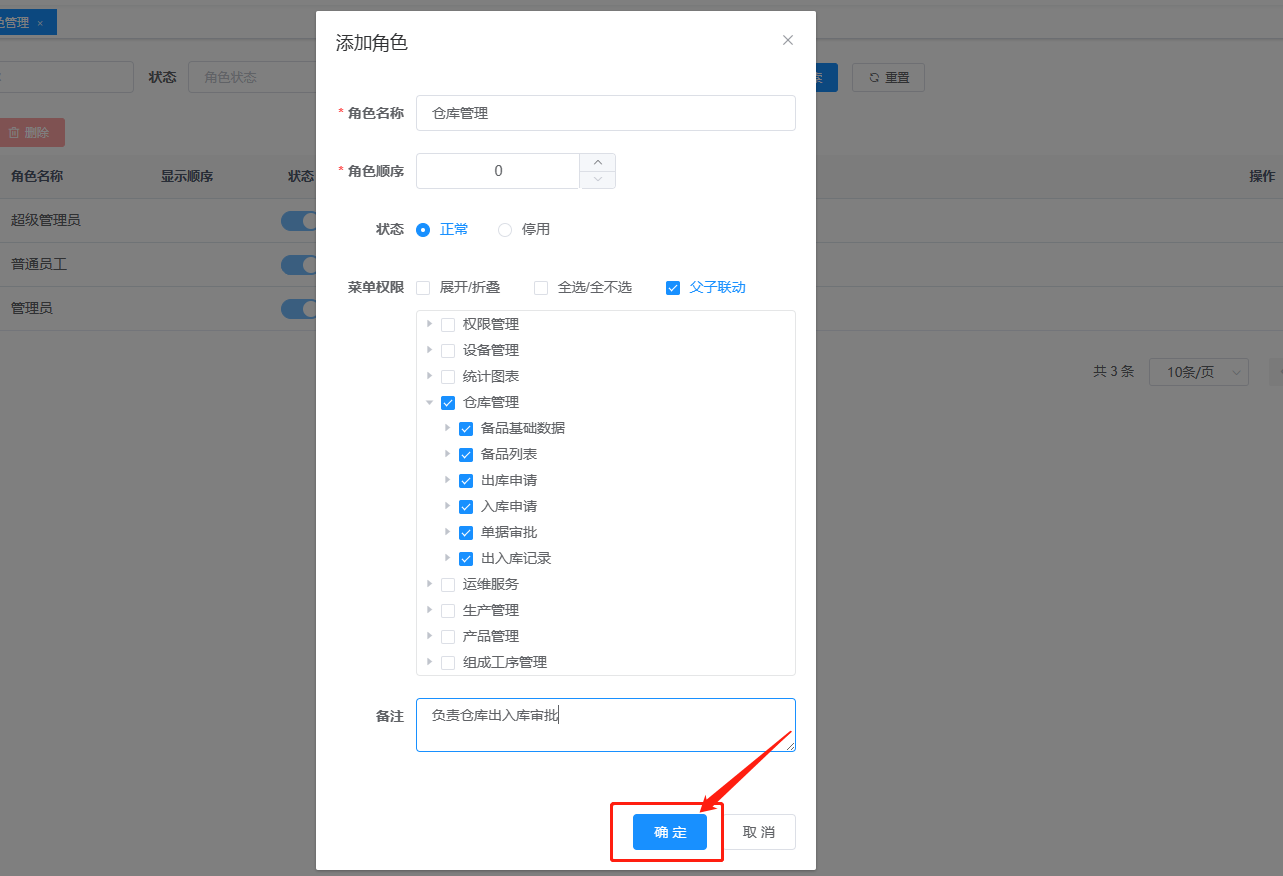Uncheck the 入库申请 checkbox
Image resolution: width=1283 pixels, height=876 pixels.
466,507
